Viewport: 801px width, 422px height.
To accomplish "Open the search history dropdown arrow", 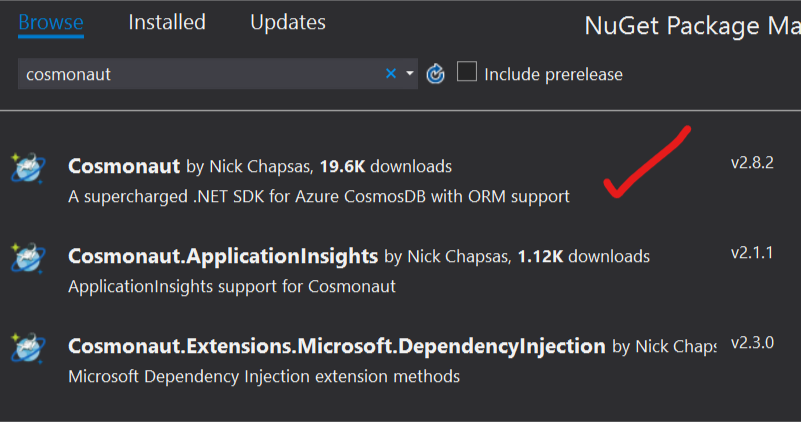I will (x=410, y=74).
